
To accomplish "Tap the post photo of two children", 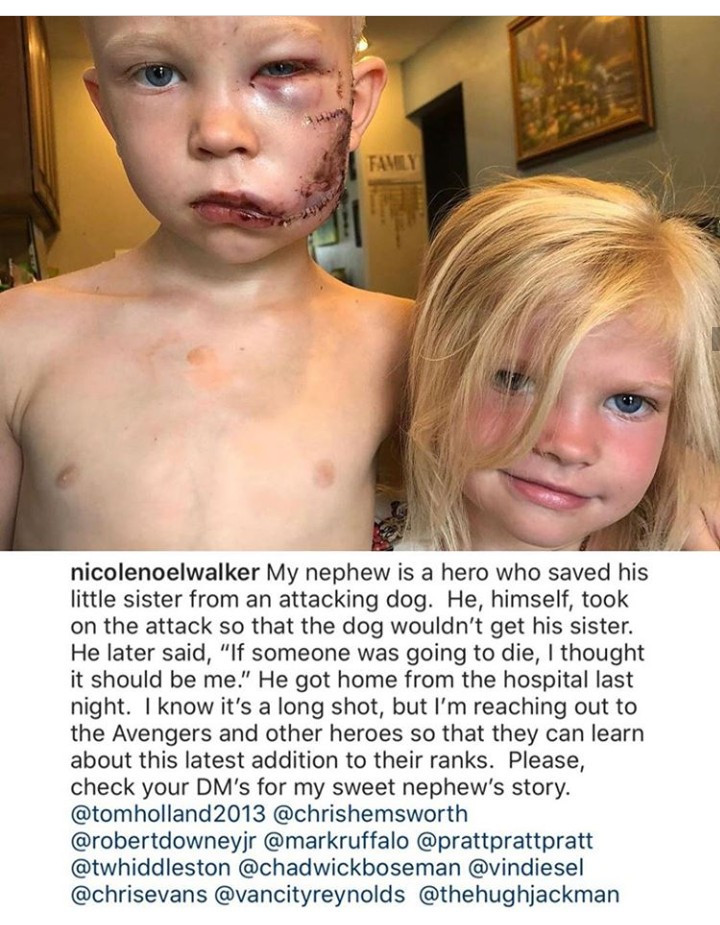I will coord(360,283).
